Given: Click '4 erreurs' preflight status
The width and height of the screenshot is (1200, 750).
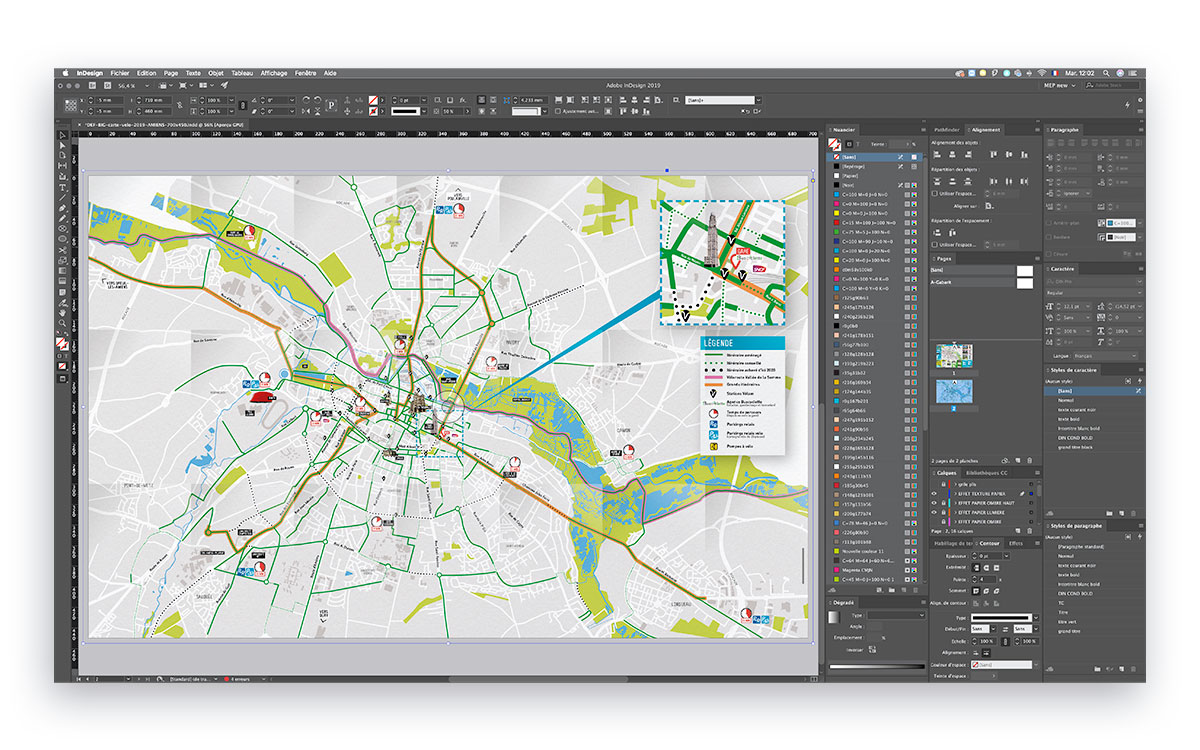Looking at the screenshot, I should pos(243,677).
